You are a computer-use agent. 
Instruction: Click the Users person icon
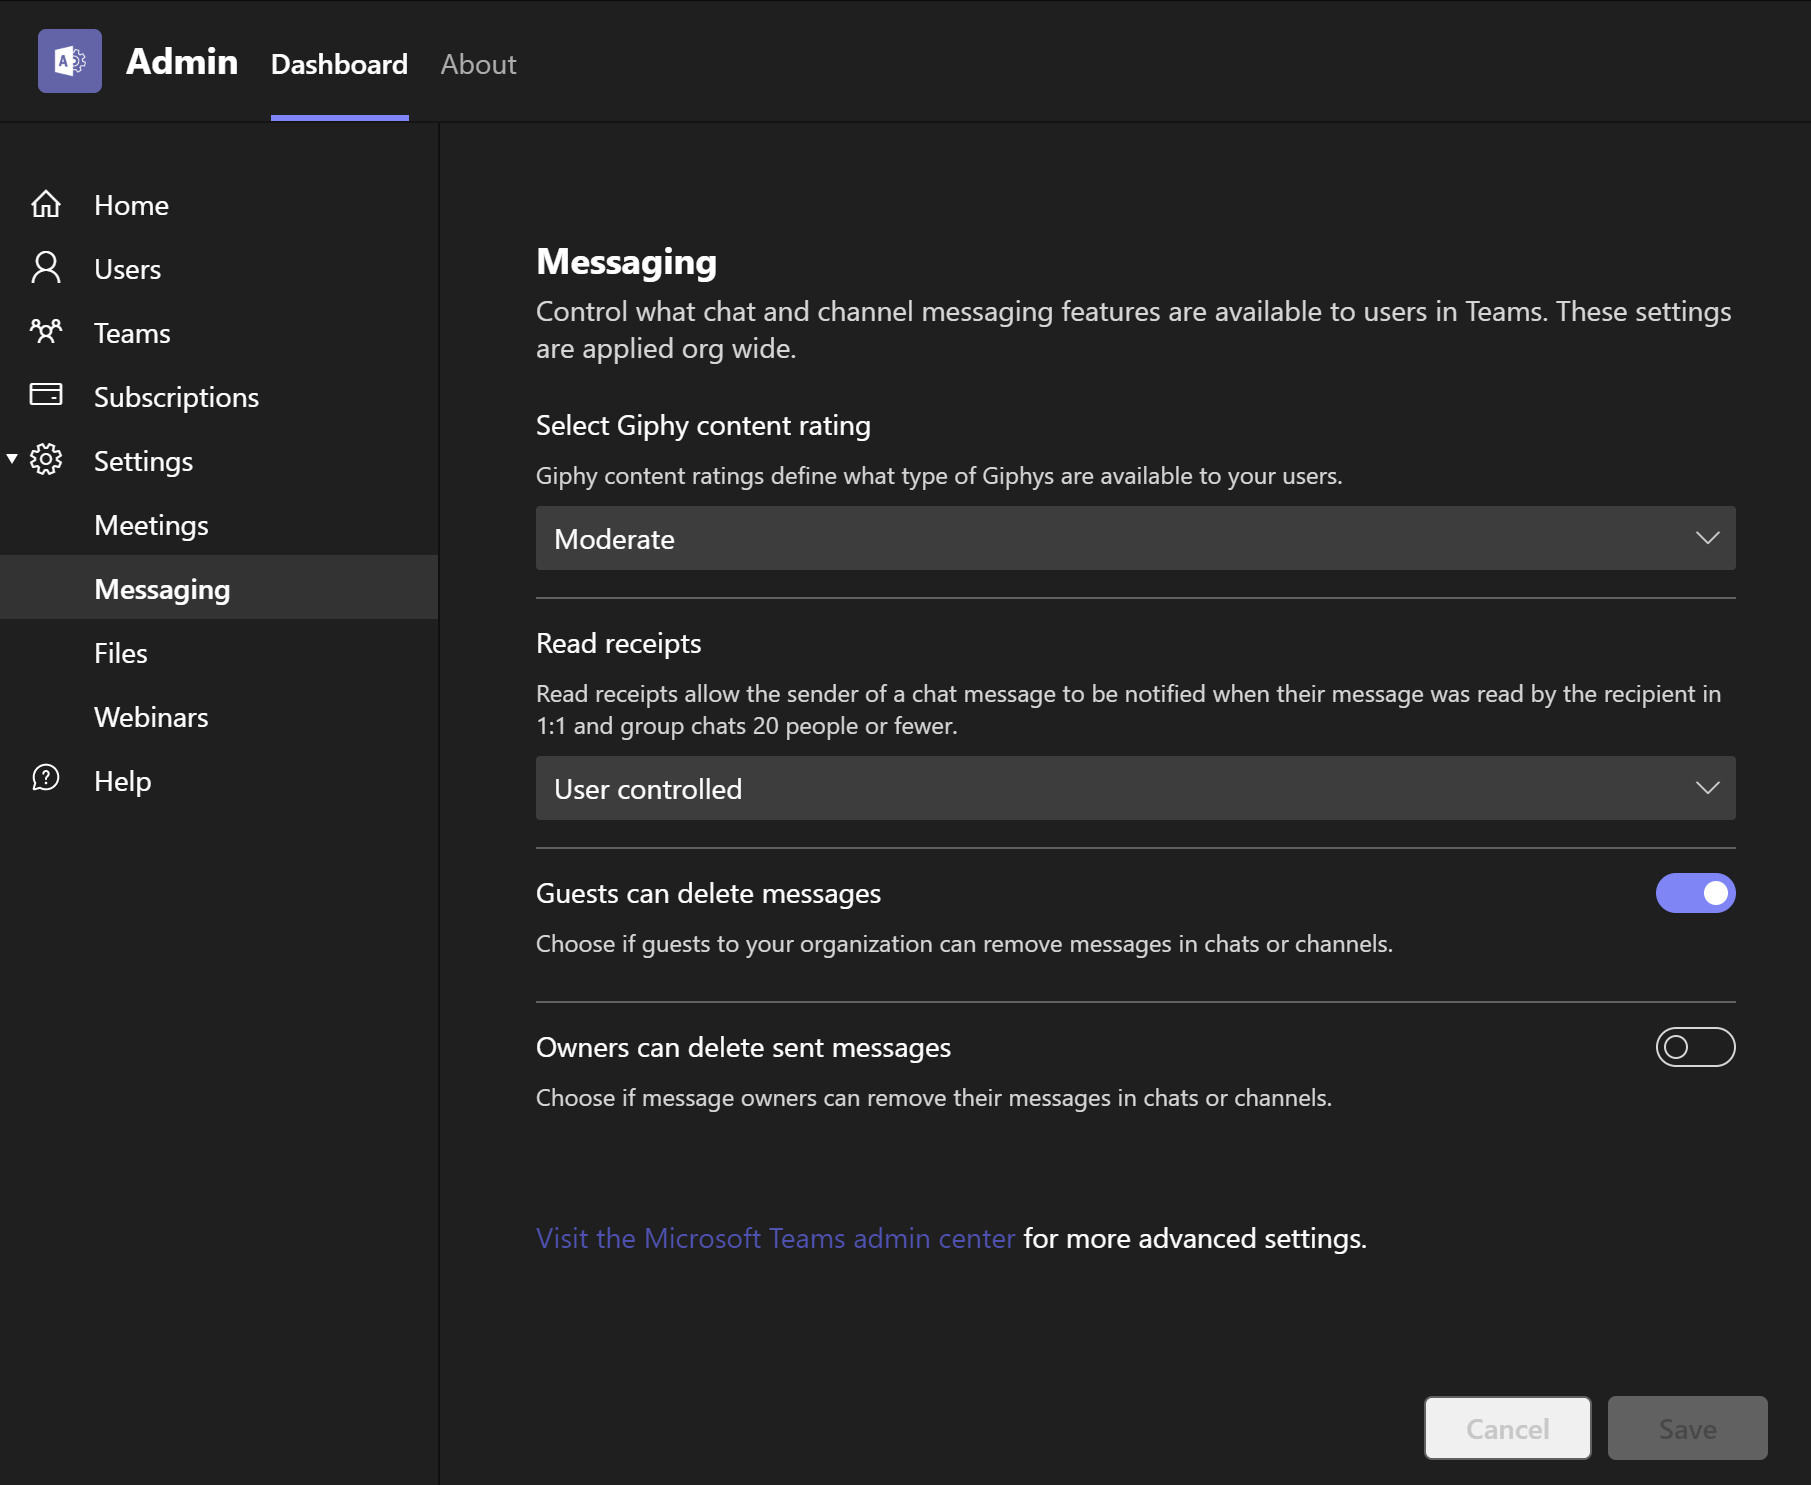pyautogui.click(x=46, y=268)
